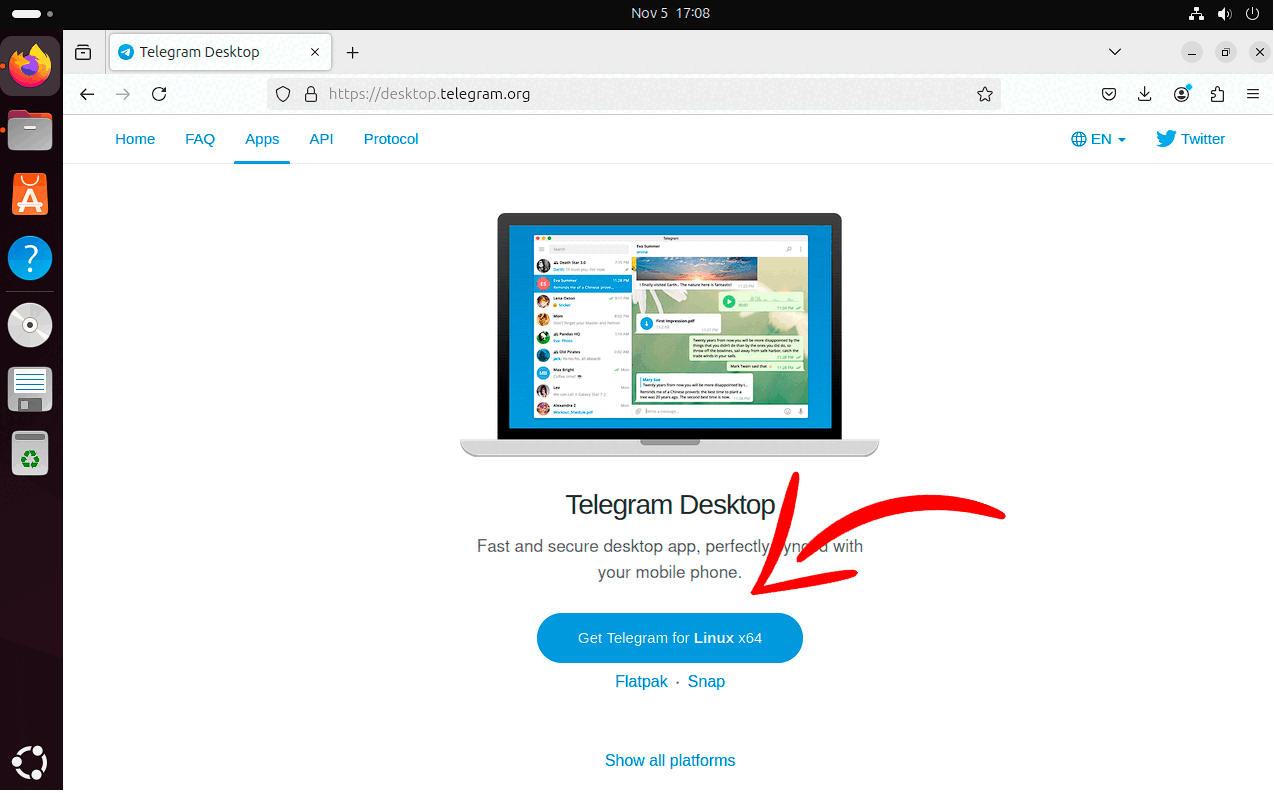The image size is (1274, 793).
Task: Open the Firefox downloads panel
Action: coord(1145,94)
